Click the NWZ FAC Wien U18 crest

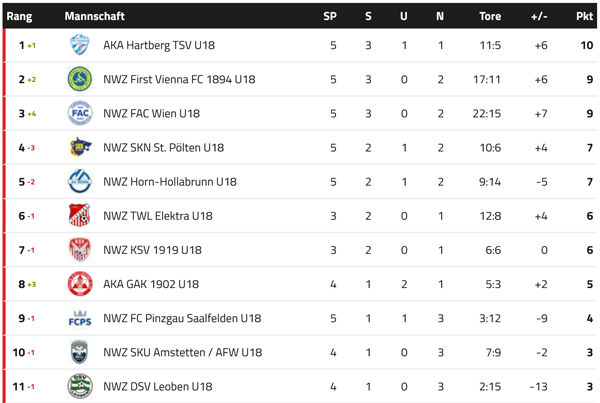point(80,113)
